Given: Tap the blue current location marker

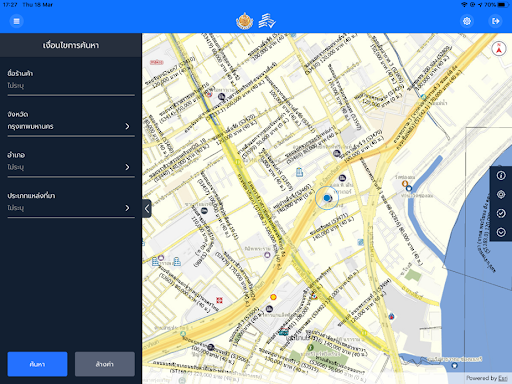Looking at the screenshot, I should (327, 198).
